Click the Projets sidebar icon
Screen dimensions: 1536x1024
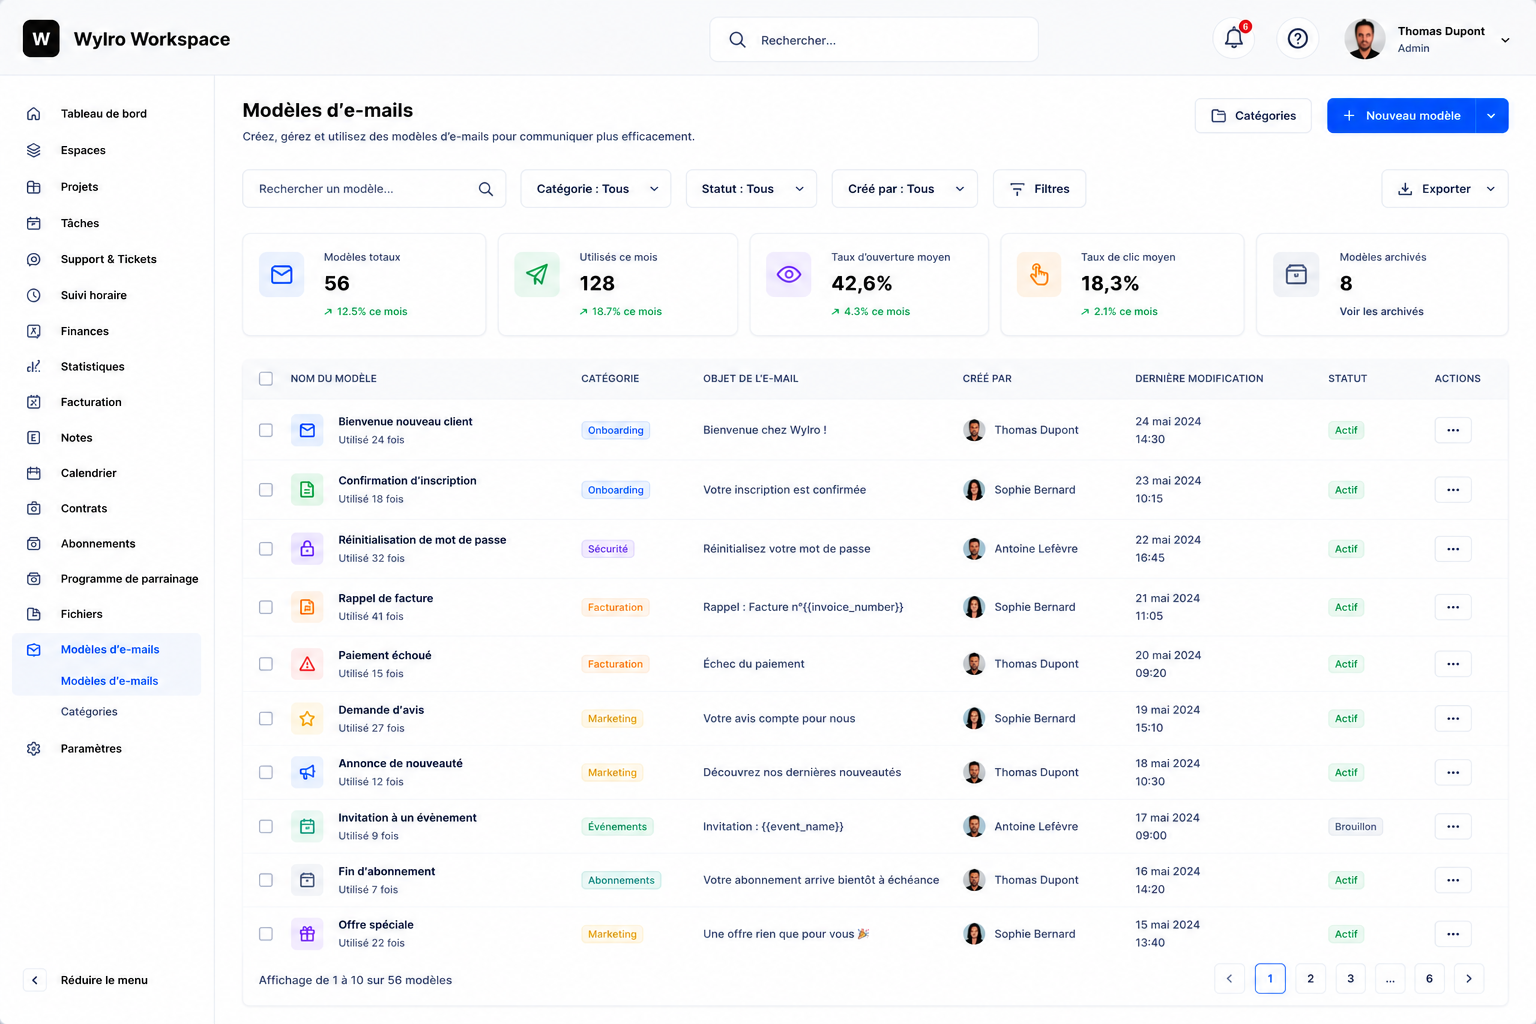point(34,187)
